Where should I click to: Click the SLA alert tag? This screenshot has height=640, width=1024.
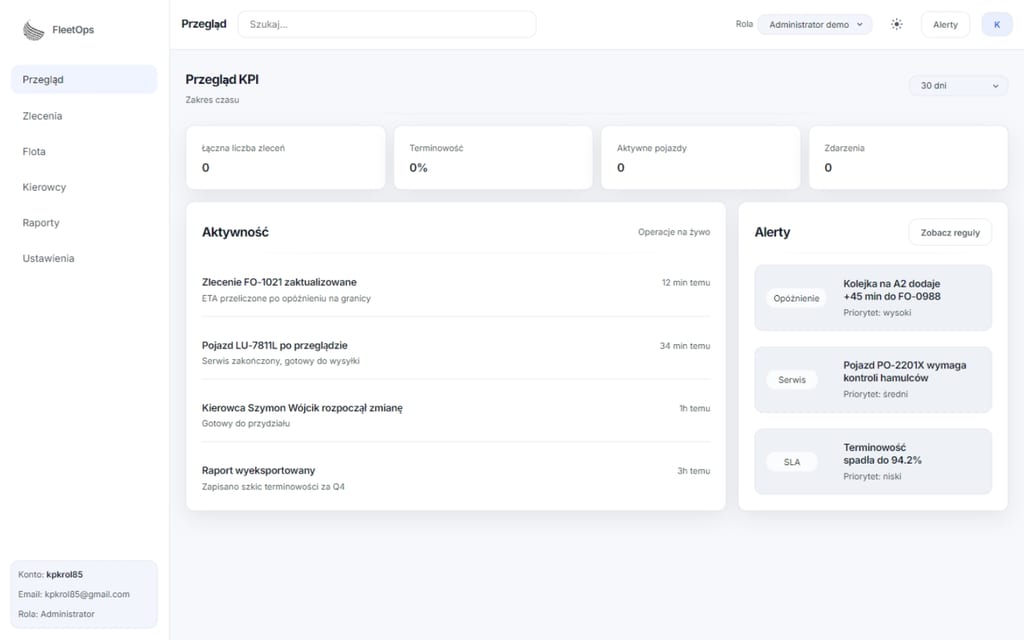click(x=792, y=462)
